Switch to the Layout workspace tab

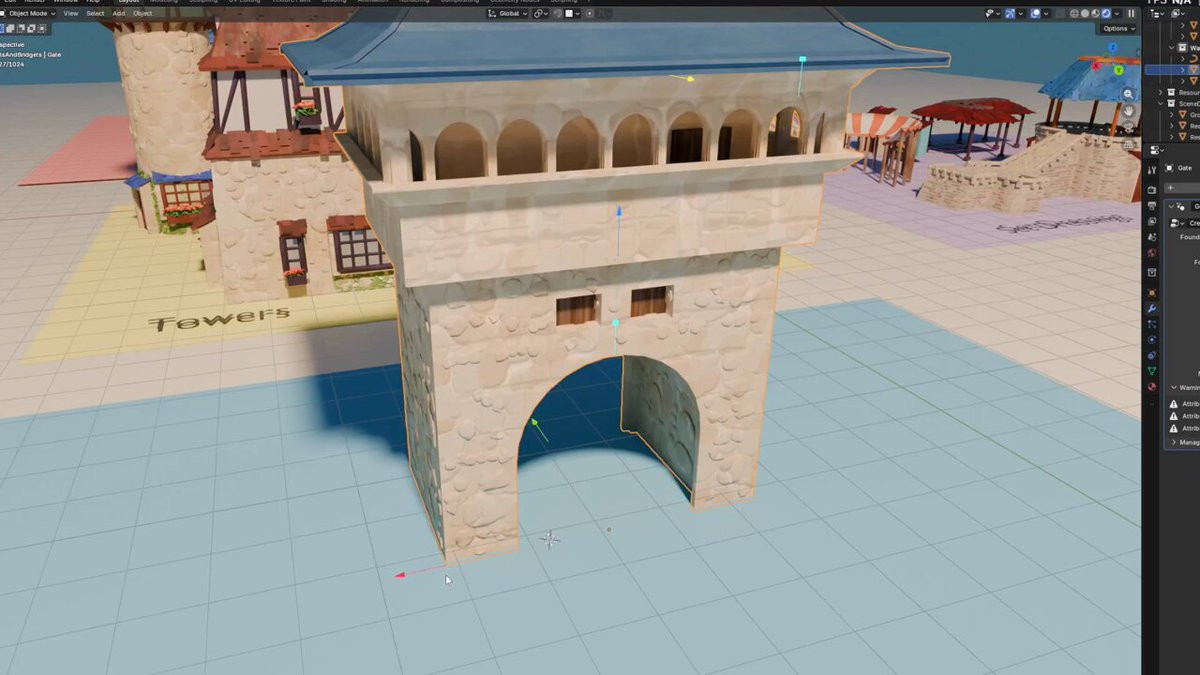click(x=129, y=2)
